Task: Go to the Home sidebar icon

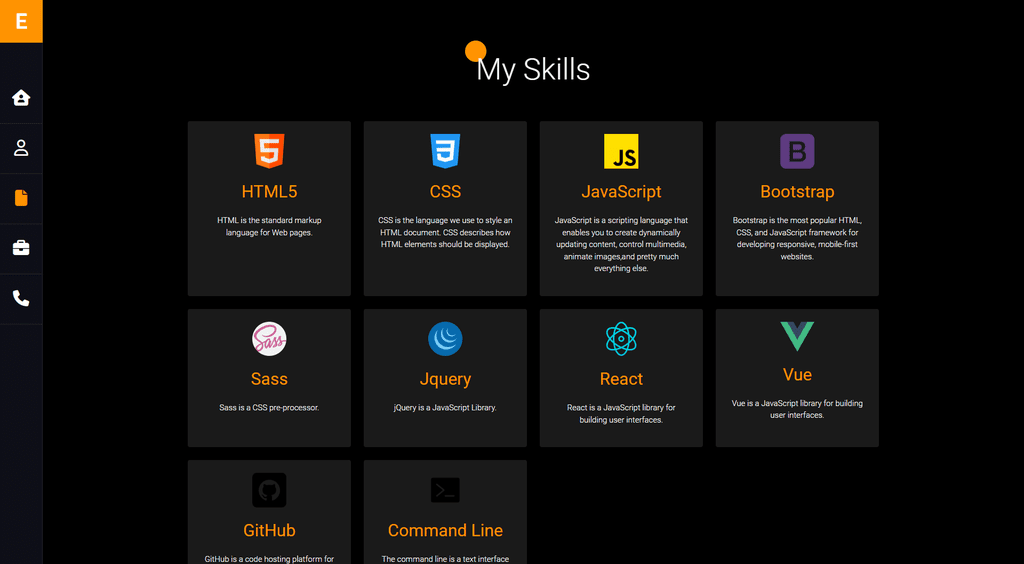Action: 21,98
